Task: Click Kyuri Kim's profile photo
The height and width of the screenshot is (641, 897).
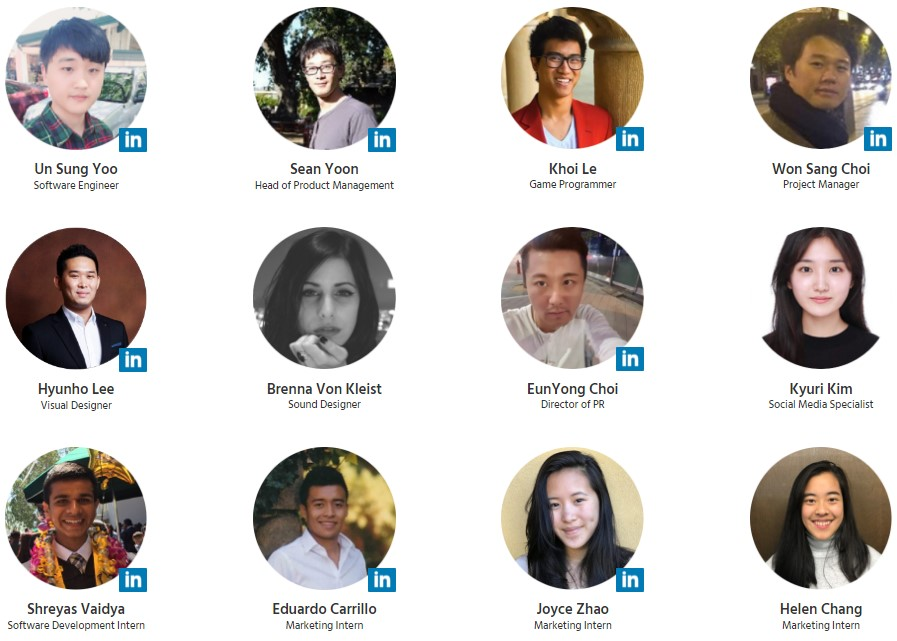Action: (821, 298)
